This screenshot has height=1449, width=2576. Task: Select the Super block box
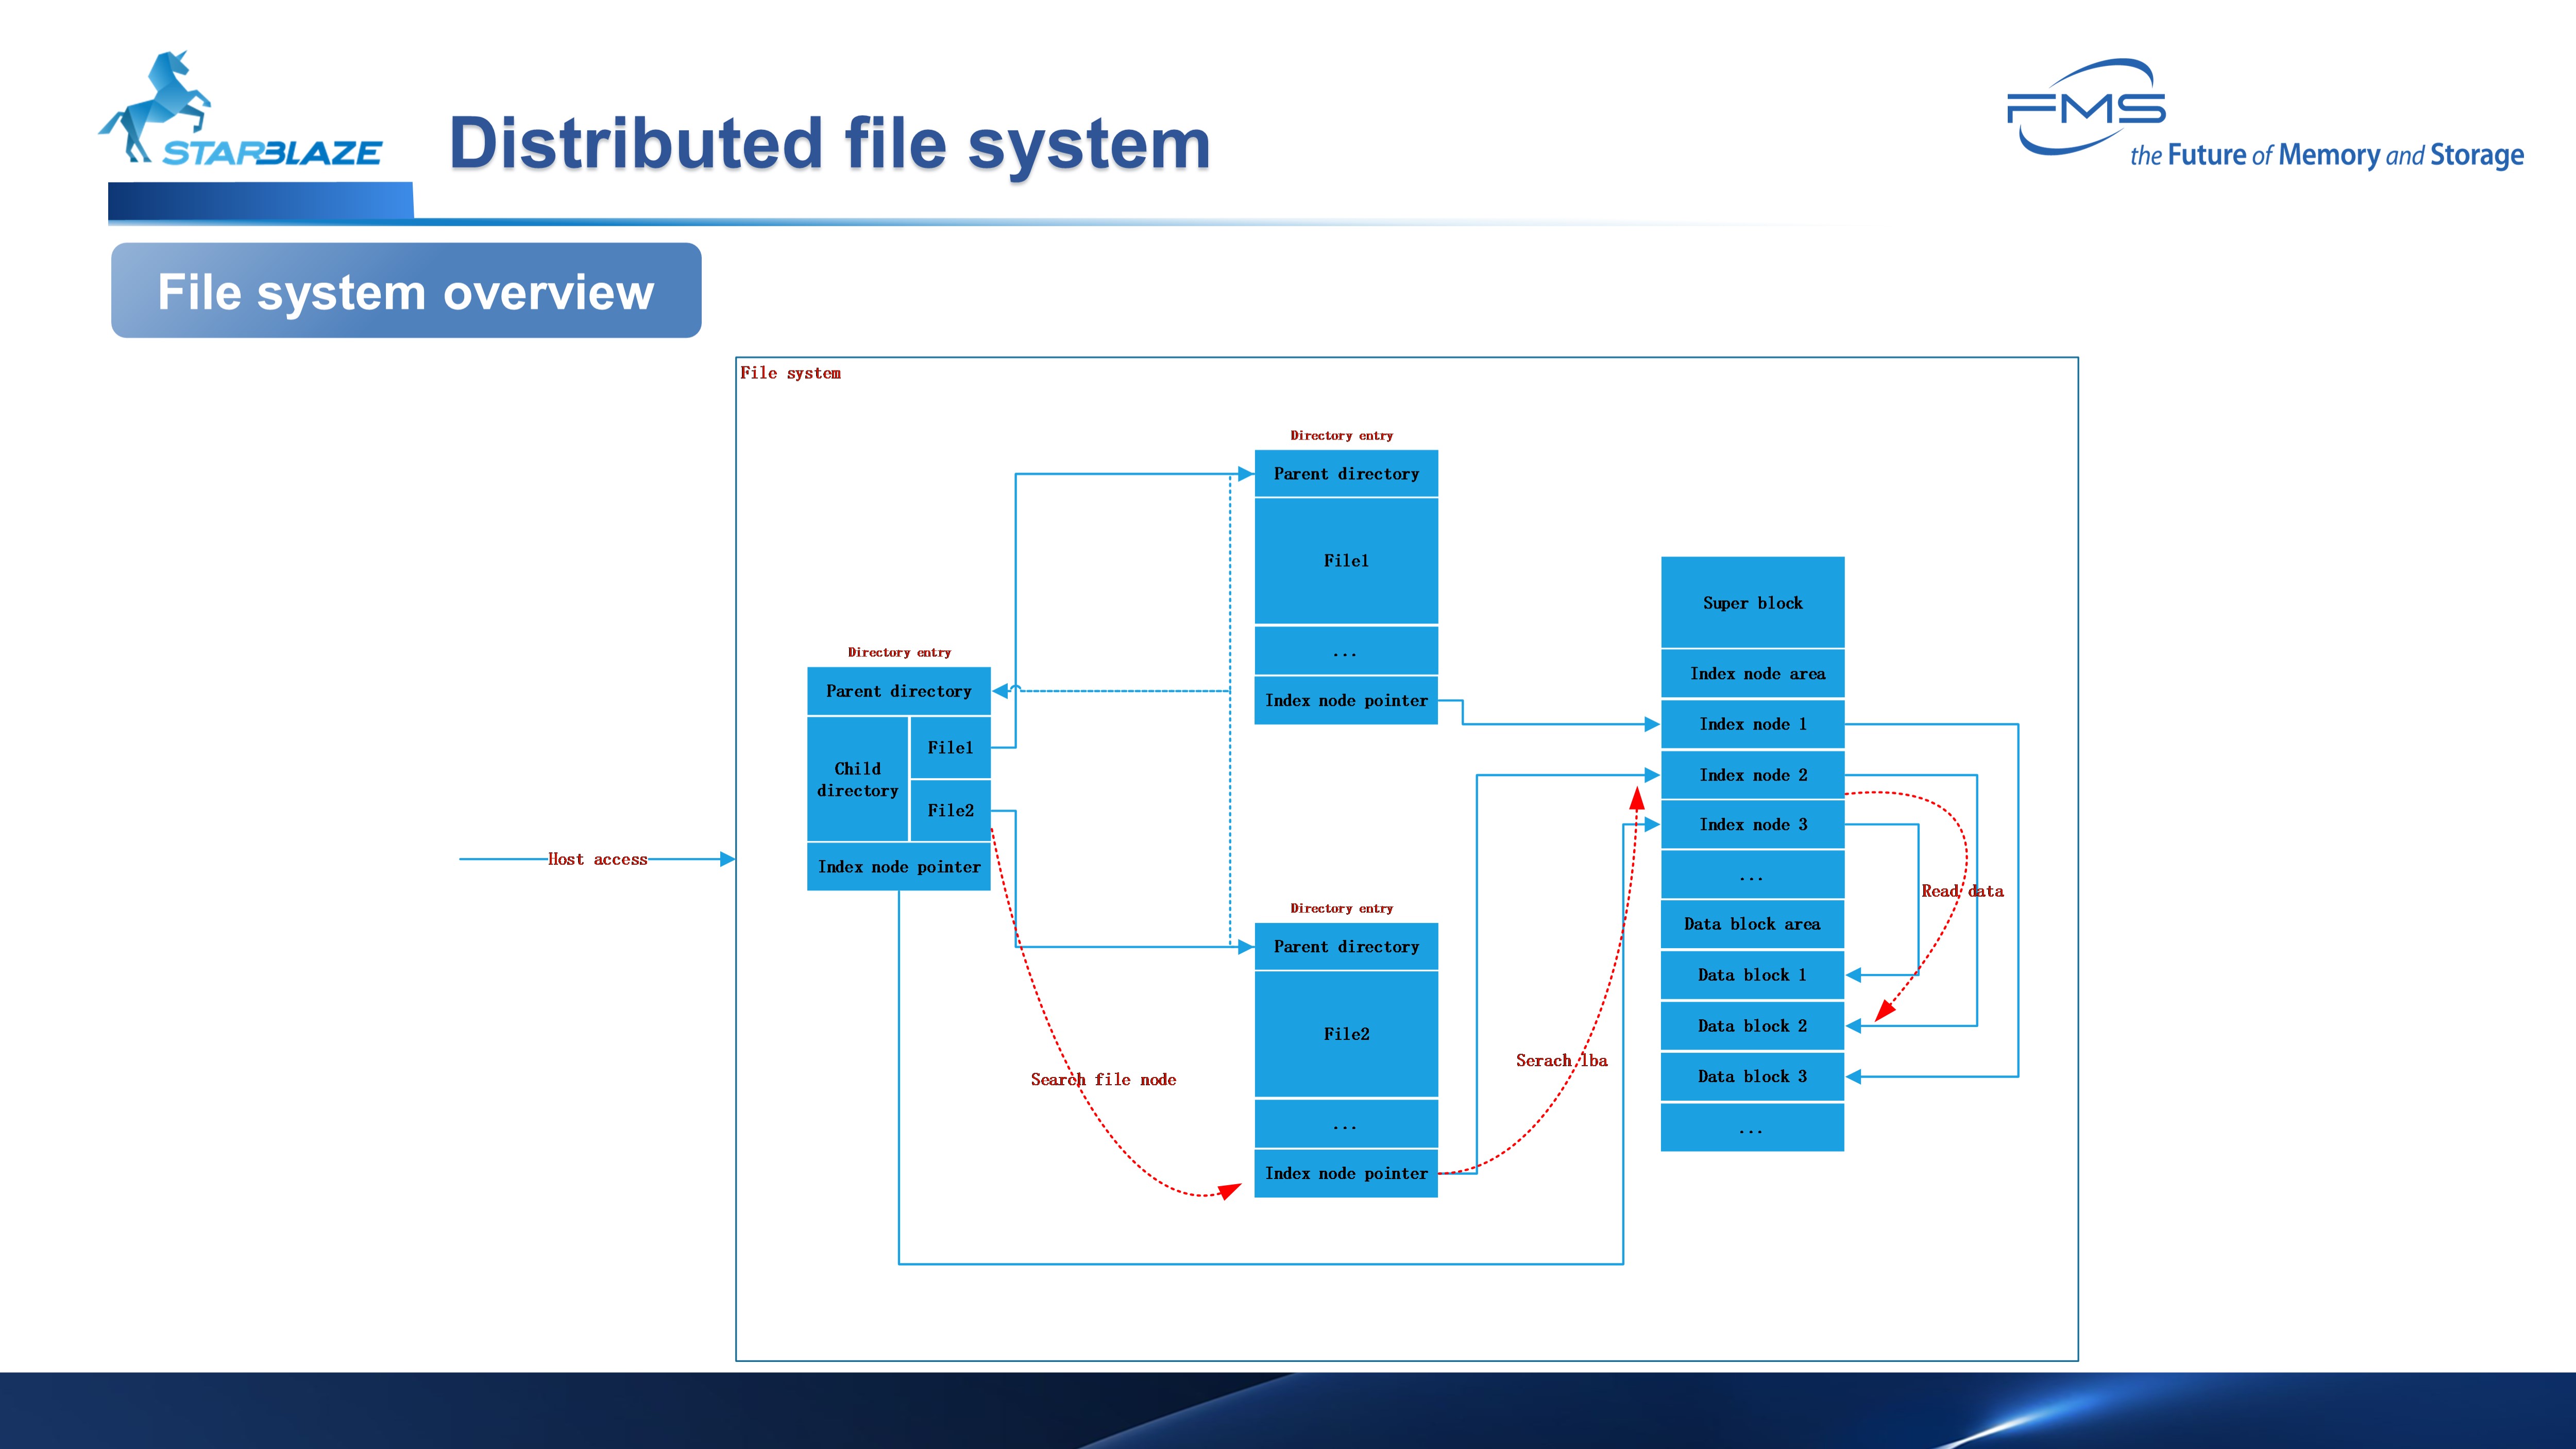pyautogui.click(x=1752, y=603)
